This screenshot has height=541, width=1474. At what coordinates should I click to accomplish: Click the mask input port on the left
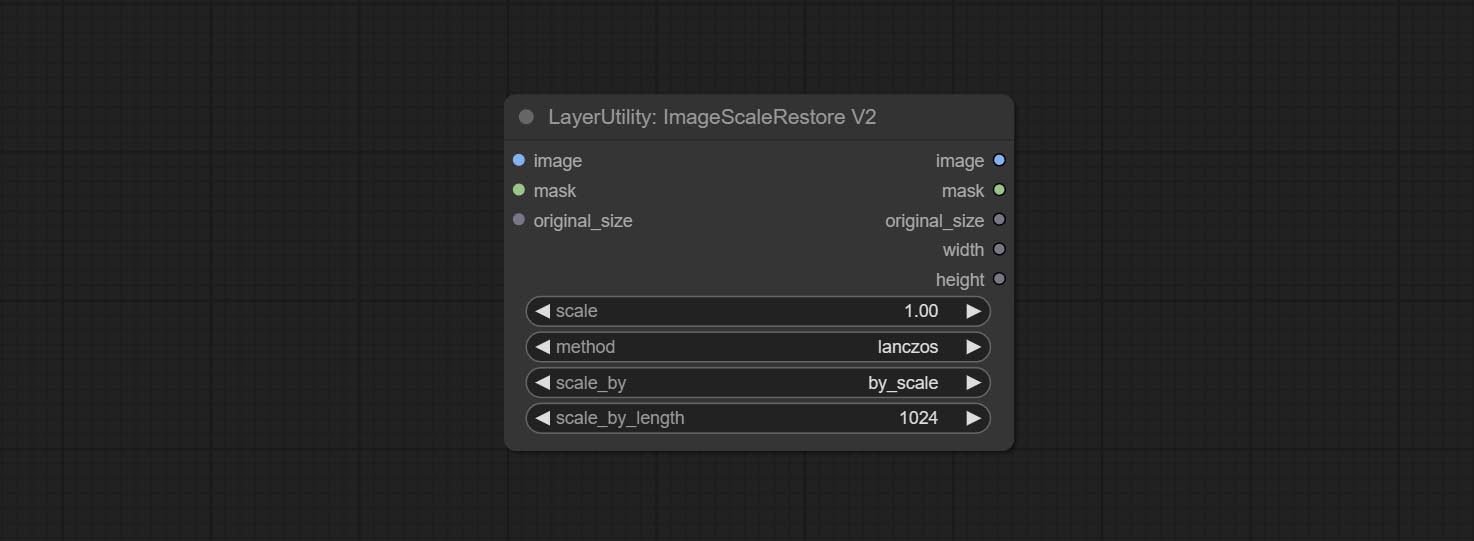click(518, 190)
